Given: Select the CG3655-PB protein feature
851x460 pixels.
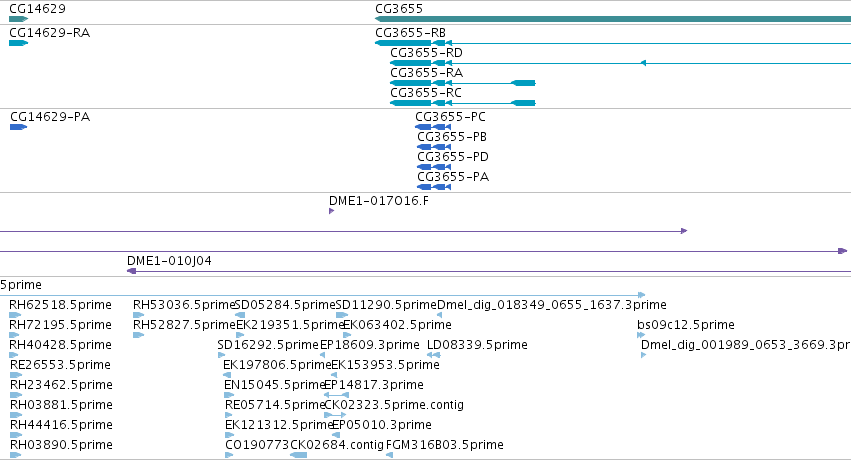Looking at the screenshot, I should coord(434,147).
